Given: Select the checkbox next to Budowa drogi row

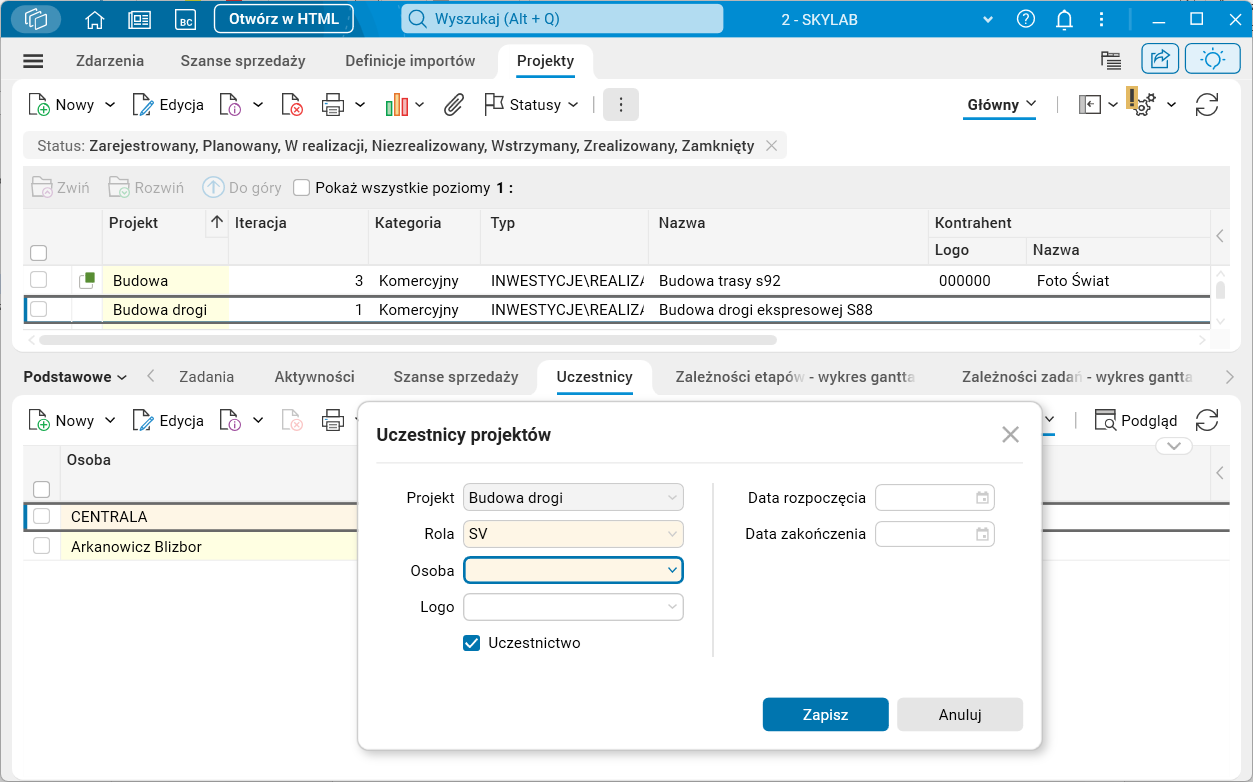Looking at the screenshot, I should (x=38, y=309).
